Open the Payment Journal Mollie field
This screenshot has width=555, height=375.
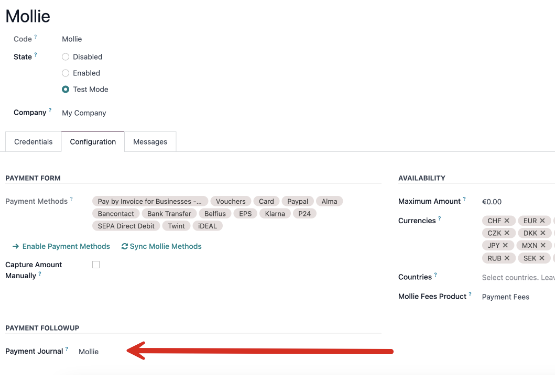tap(88, 352)
